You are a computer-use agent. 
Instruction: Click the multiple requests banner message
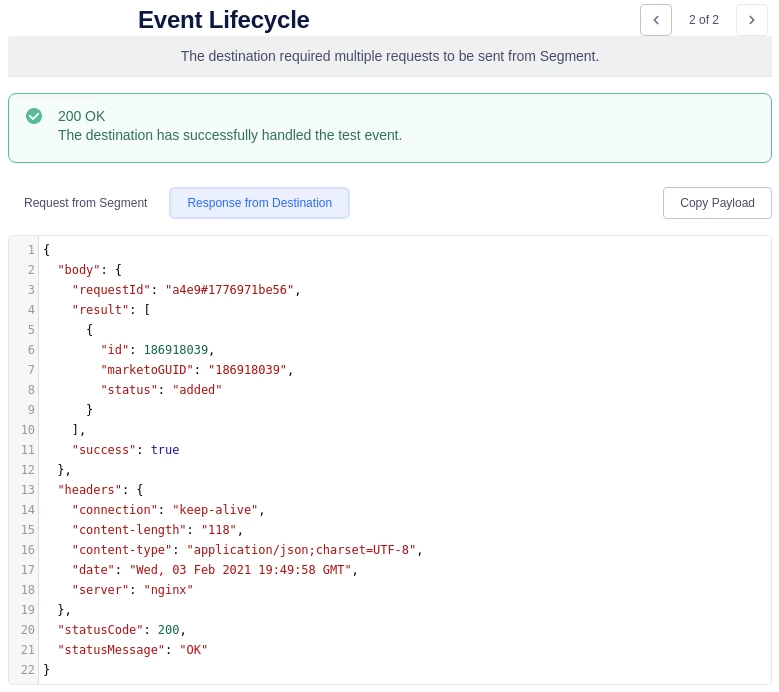click(390, 56)
